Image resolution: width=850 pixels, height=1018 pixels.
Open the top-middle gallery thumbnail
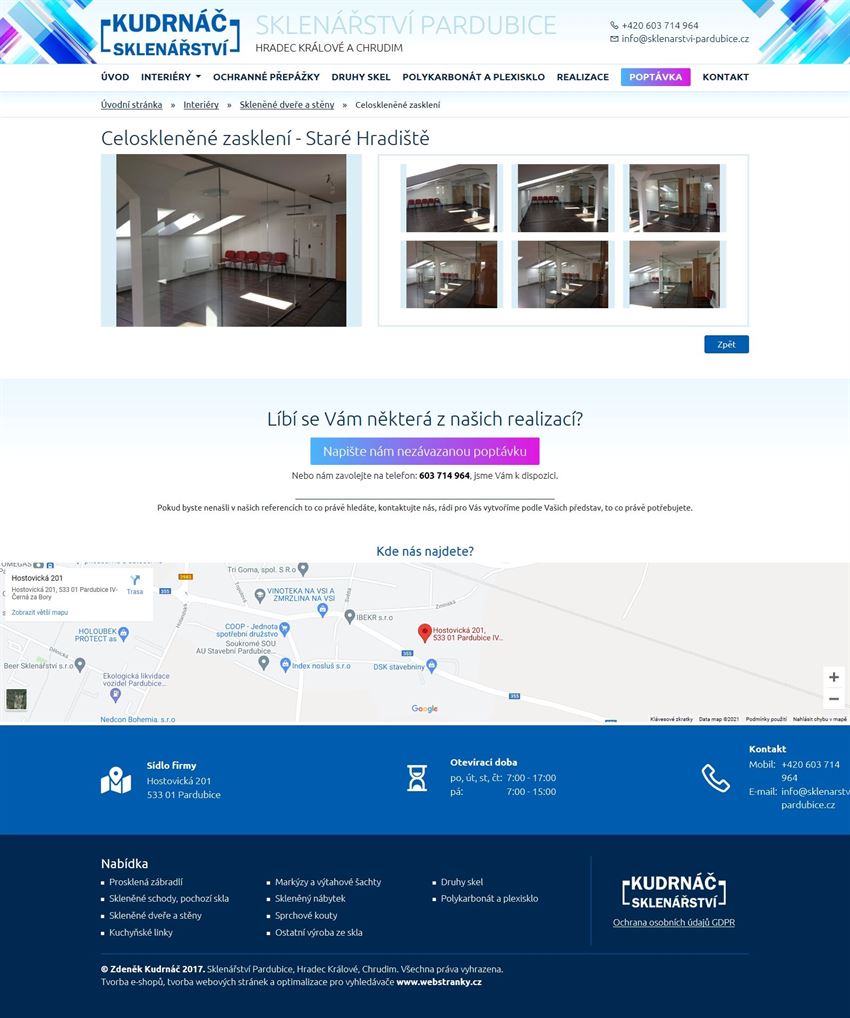point(563,198)
